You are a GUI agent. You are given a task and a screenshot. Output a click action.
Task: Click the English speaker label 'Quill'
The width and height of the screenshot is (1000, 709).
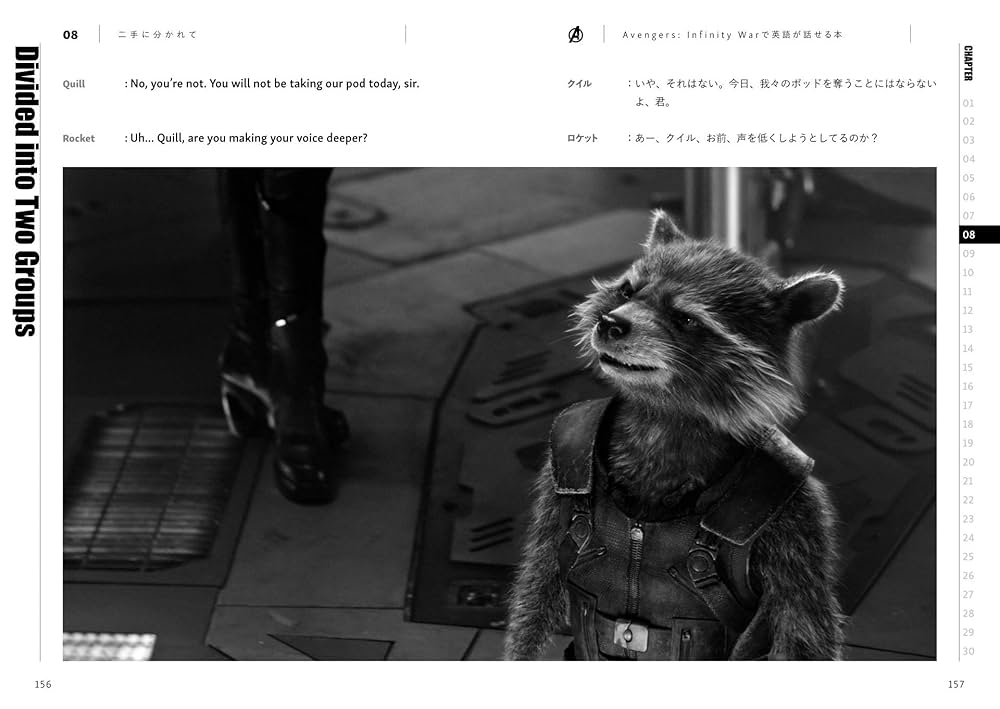click(74, 84)
